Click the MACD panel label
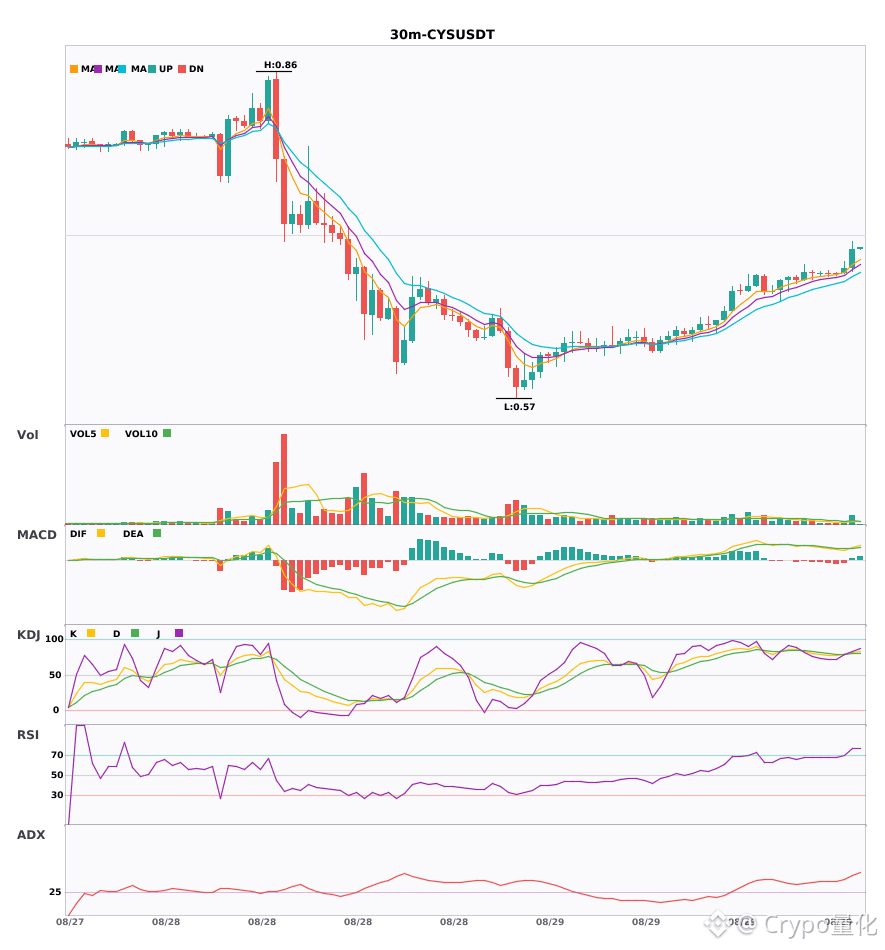 [36, 534]
